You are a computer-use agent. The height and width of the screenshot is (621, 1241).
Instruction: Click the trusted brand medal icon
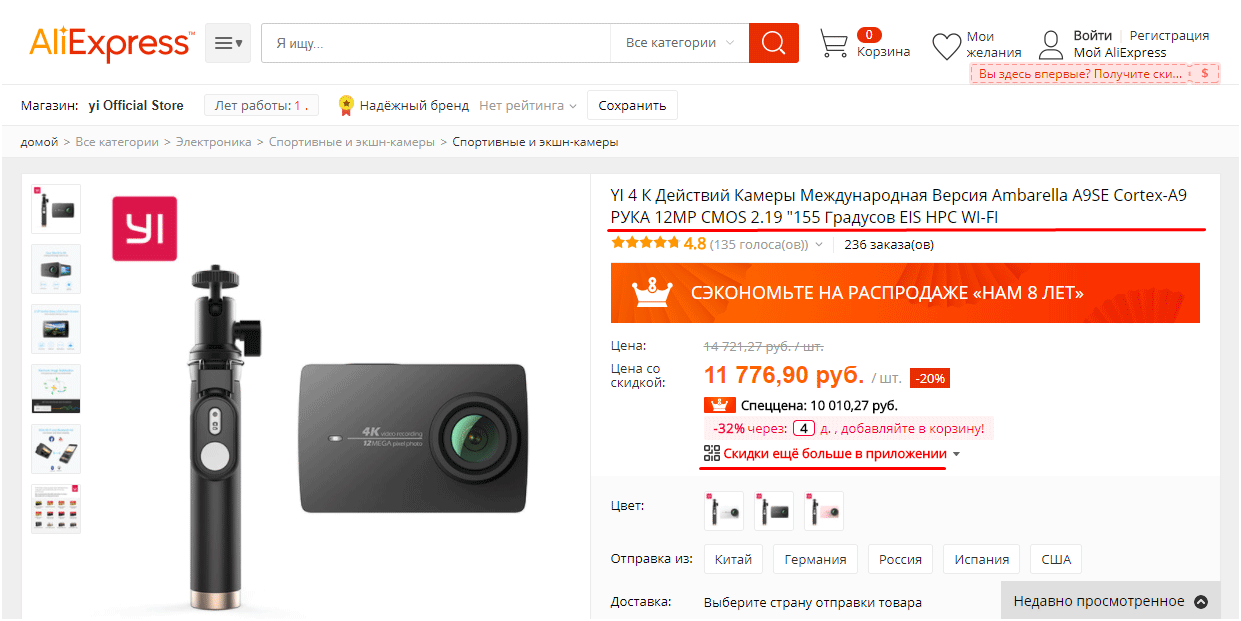(346, 105)
